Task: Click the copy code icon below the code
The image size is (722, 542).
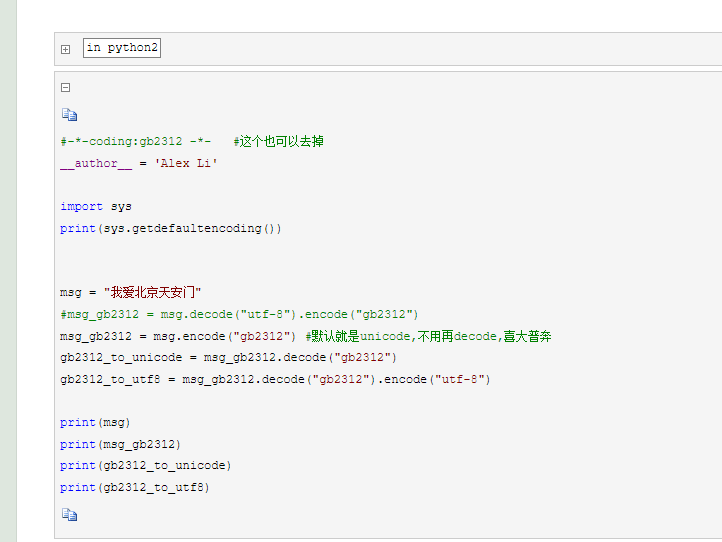Action: (69, 515)
